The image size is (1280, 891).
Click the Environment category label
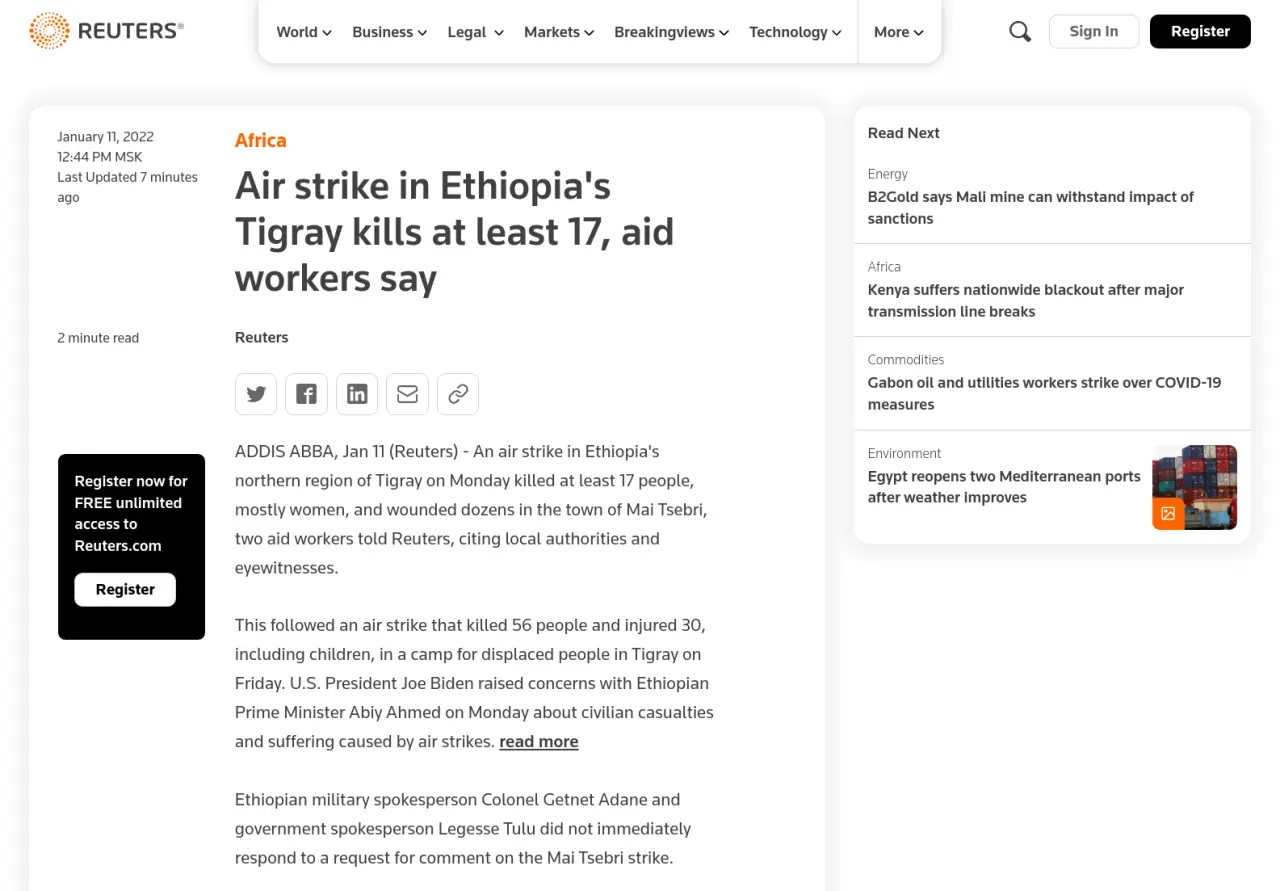click(x=904, y=453)
